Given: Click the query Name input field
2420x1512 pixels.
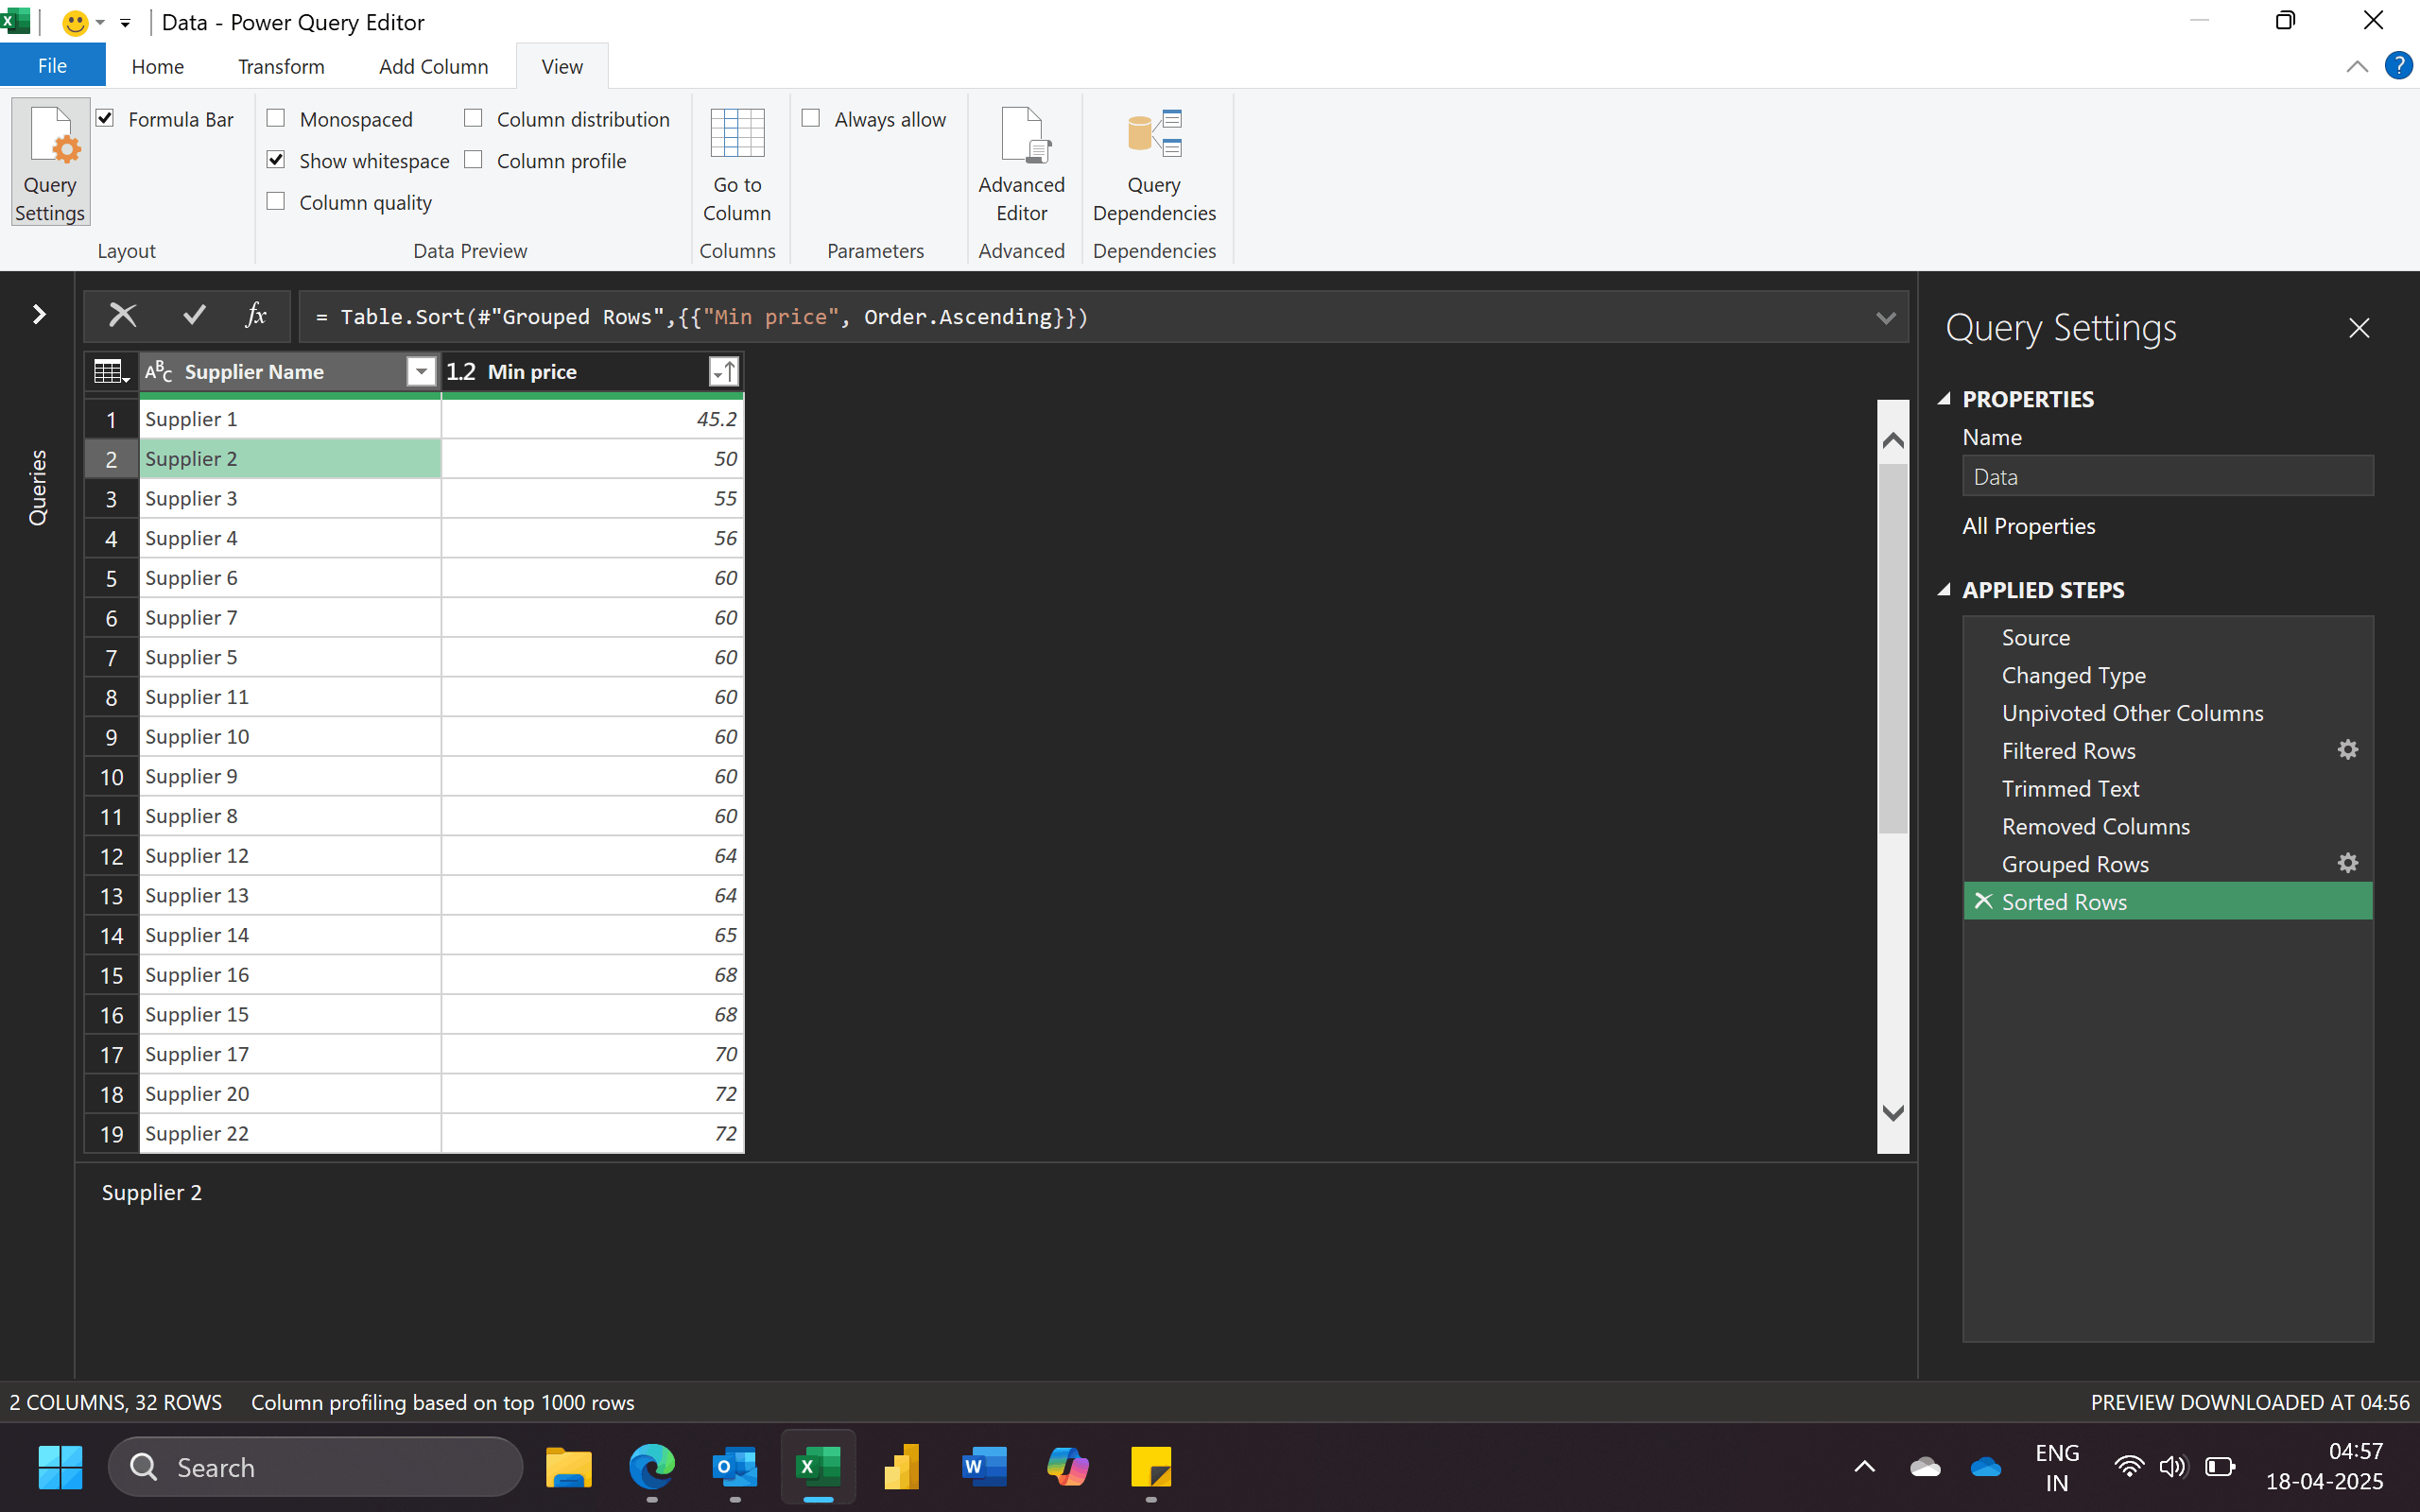Looking at the screenshot, I should pyautogui.click(x=2167, y=476).
